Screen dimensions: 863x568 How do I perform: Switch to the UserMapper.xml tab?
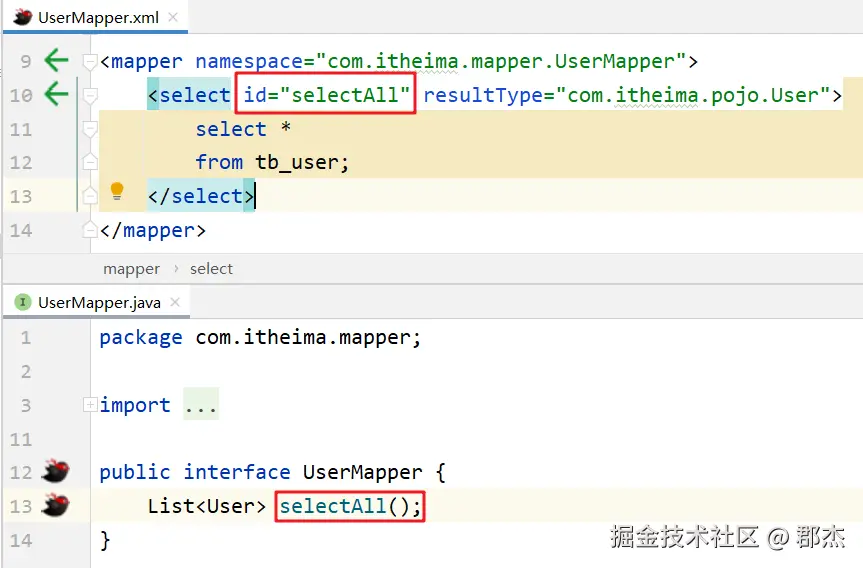point(98,18)
